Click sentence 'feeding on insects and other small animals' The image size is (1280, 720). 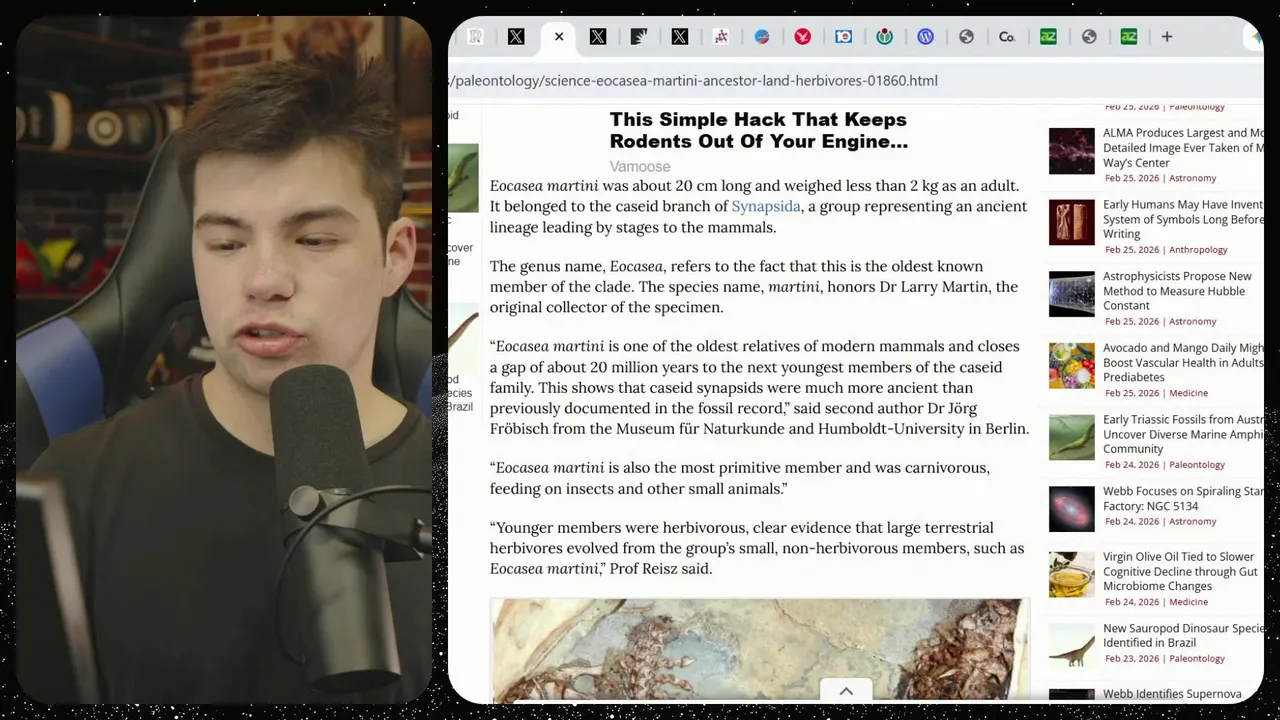pos(637,489)
